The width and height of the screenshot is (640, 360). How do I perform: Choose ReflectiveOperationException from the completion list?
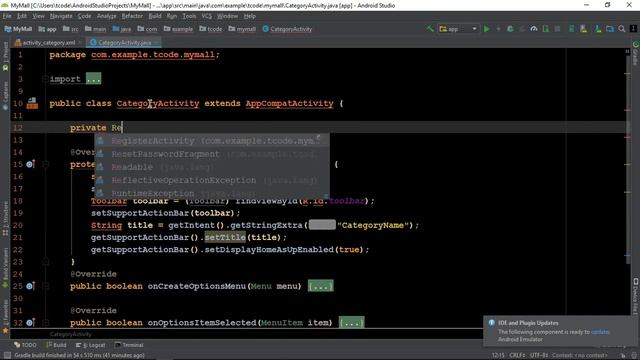click(x=211, y=180)
